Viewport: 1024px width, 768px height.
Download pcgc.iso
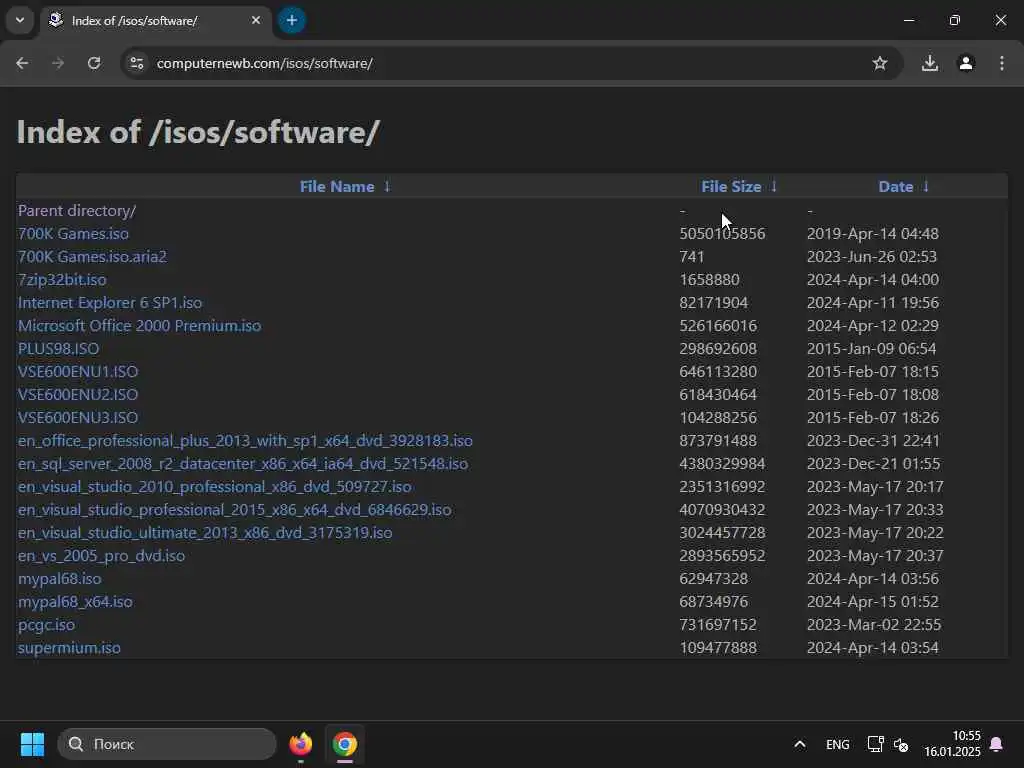pyautogui.click(x=46, y=625)
